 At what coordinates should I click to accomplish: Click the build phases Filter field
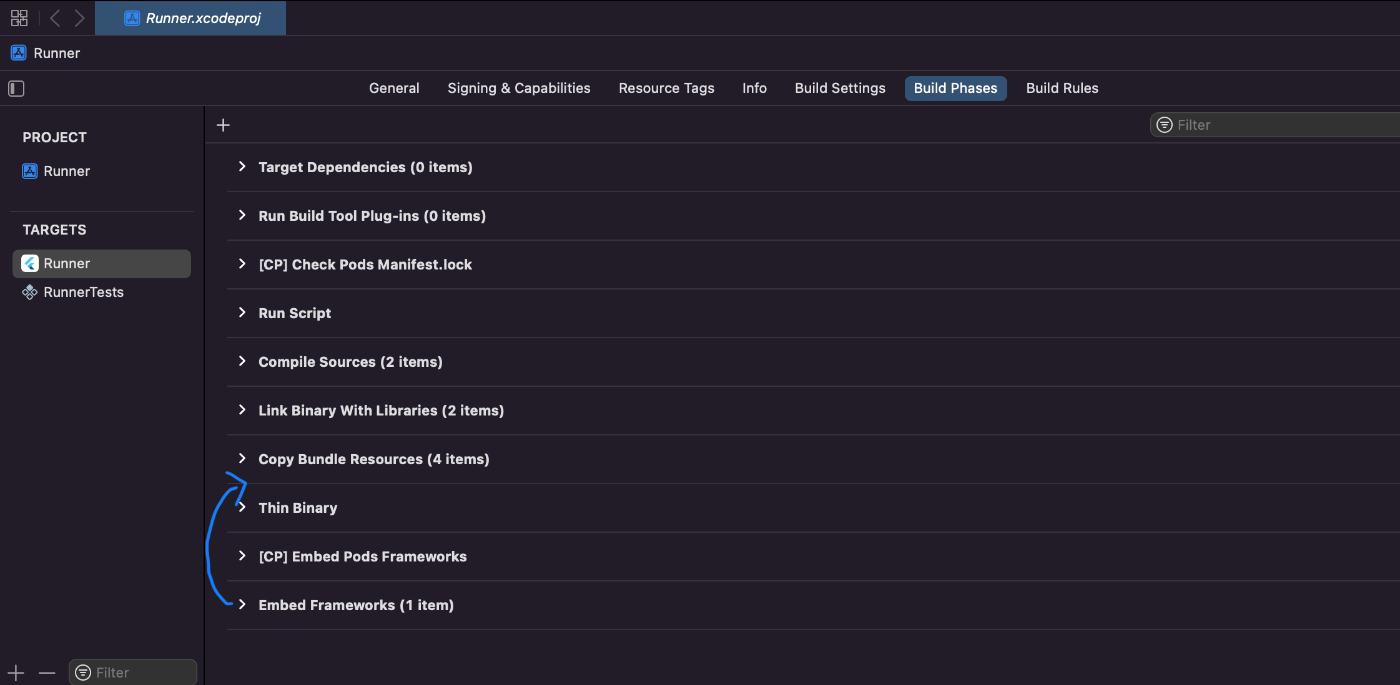click(x=1275, y=125)
